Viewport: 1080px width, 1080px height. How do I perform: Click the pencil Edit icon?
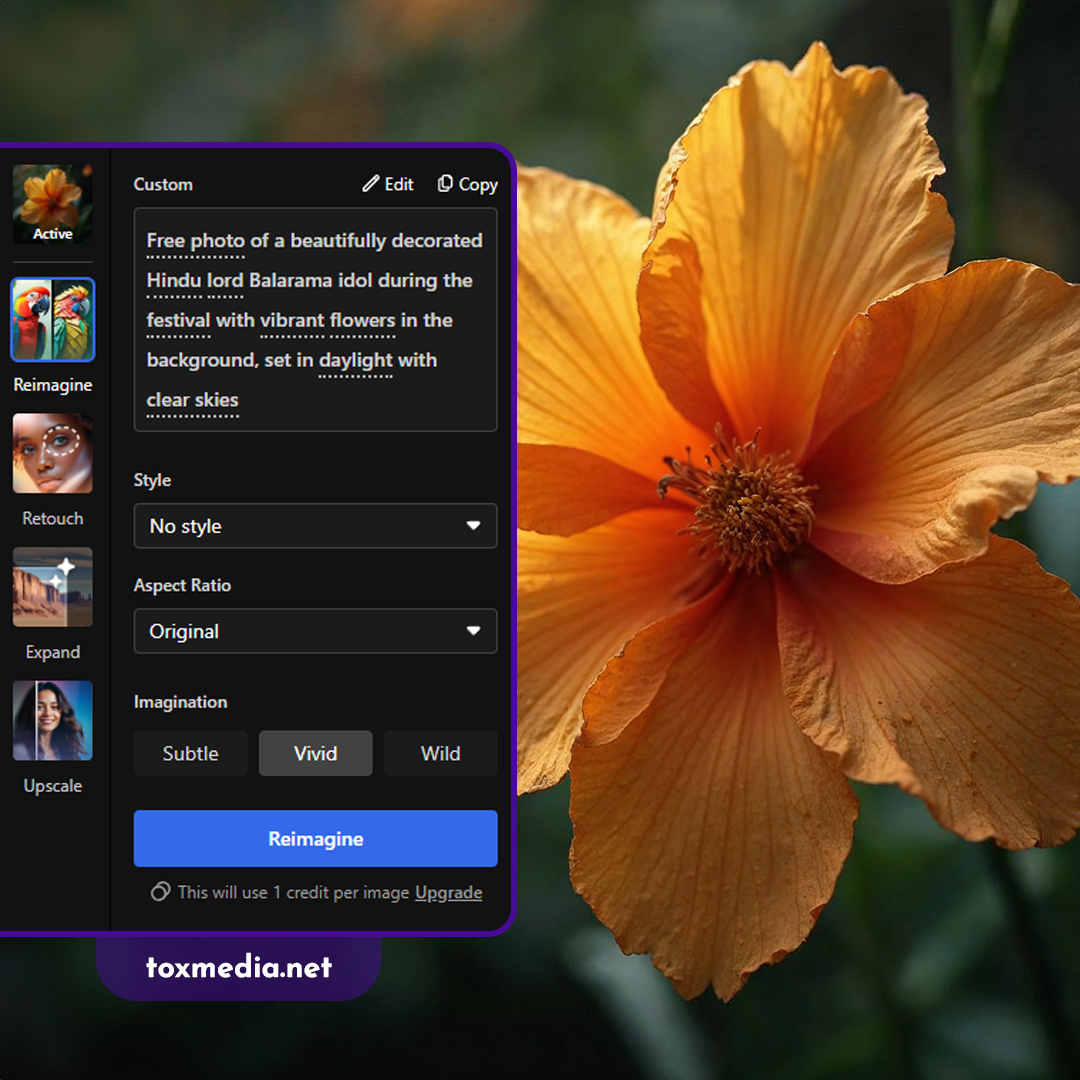pos(371,184)
